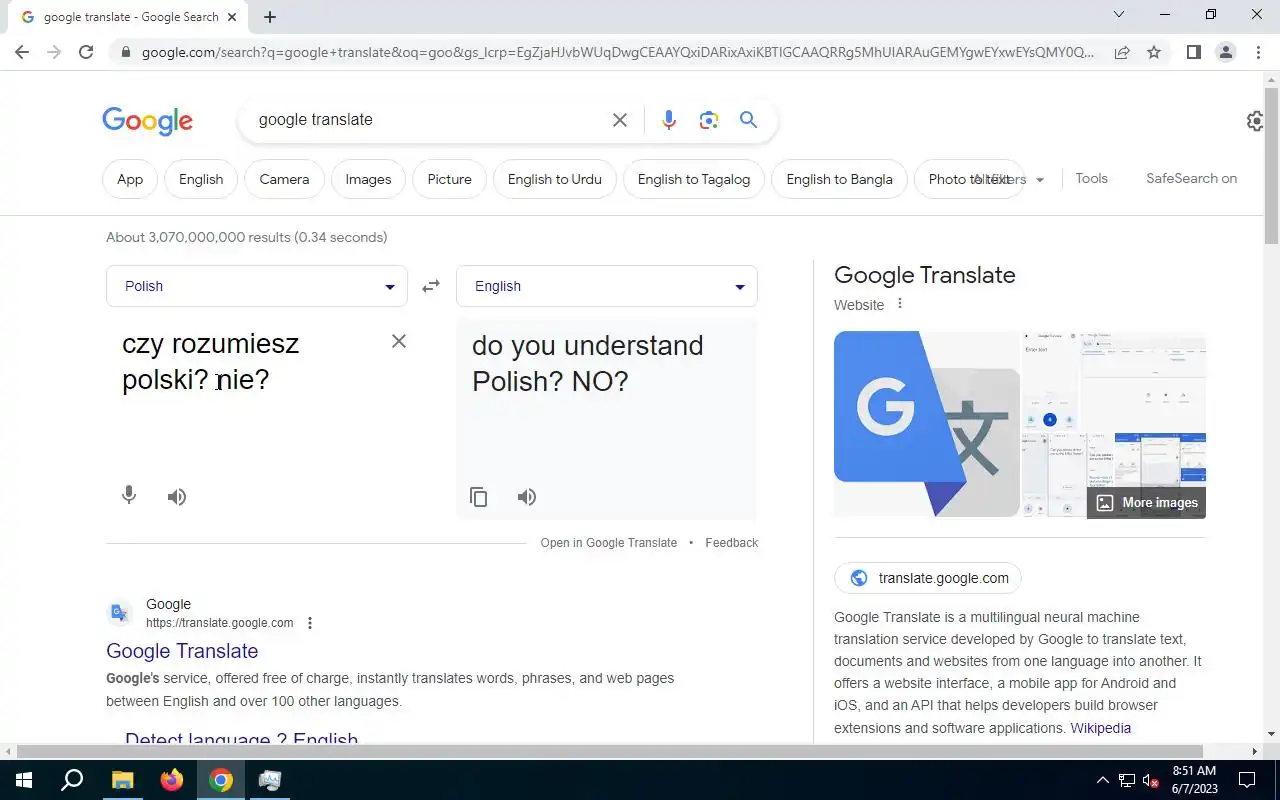
Task: Launch Firefox from taskbar
Action: tap(172, 780)
